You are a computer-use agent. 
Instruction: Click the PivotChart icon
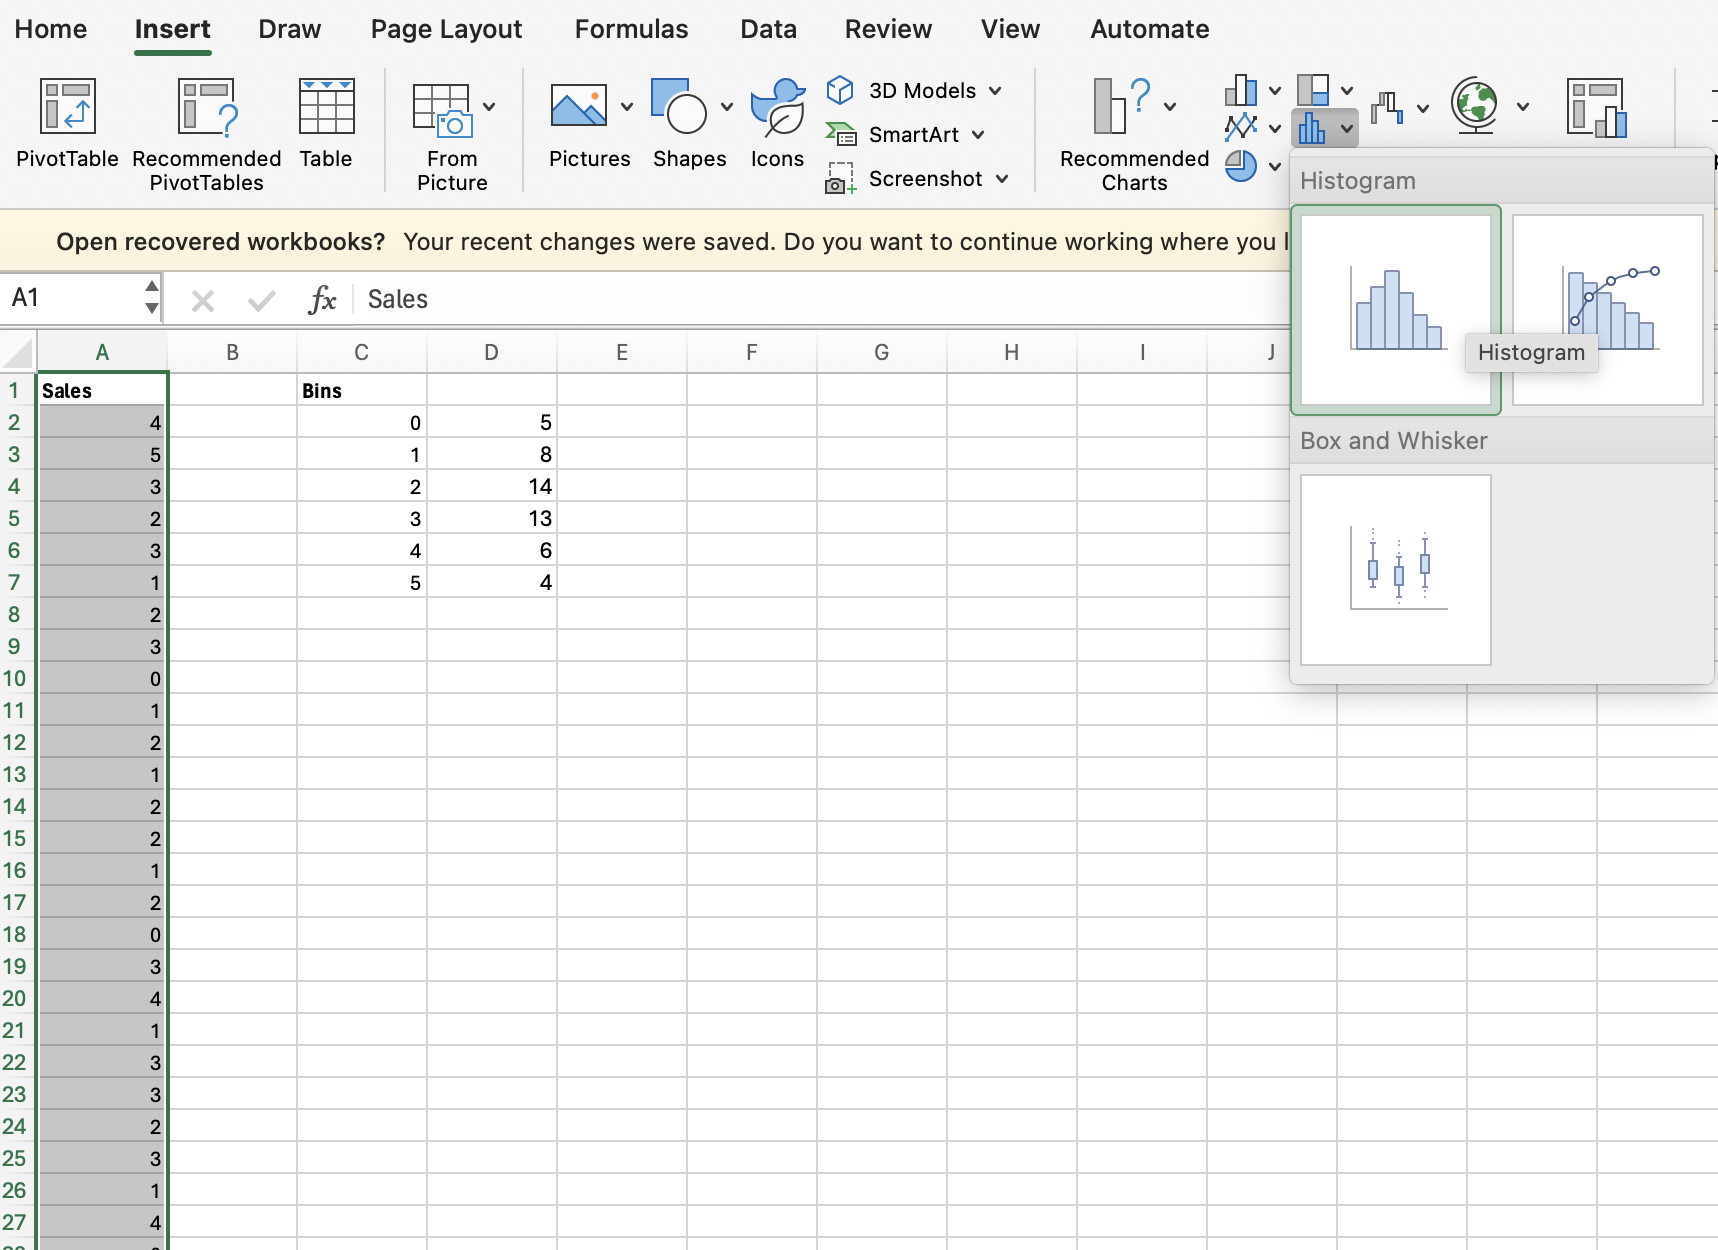tap(1596, 107)
